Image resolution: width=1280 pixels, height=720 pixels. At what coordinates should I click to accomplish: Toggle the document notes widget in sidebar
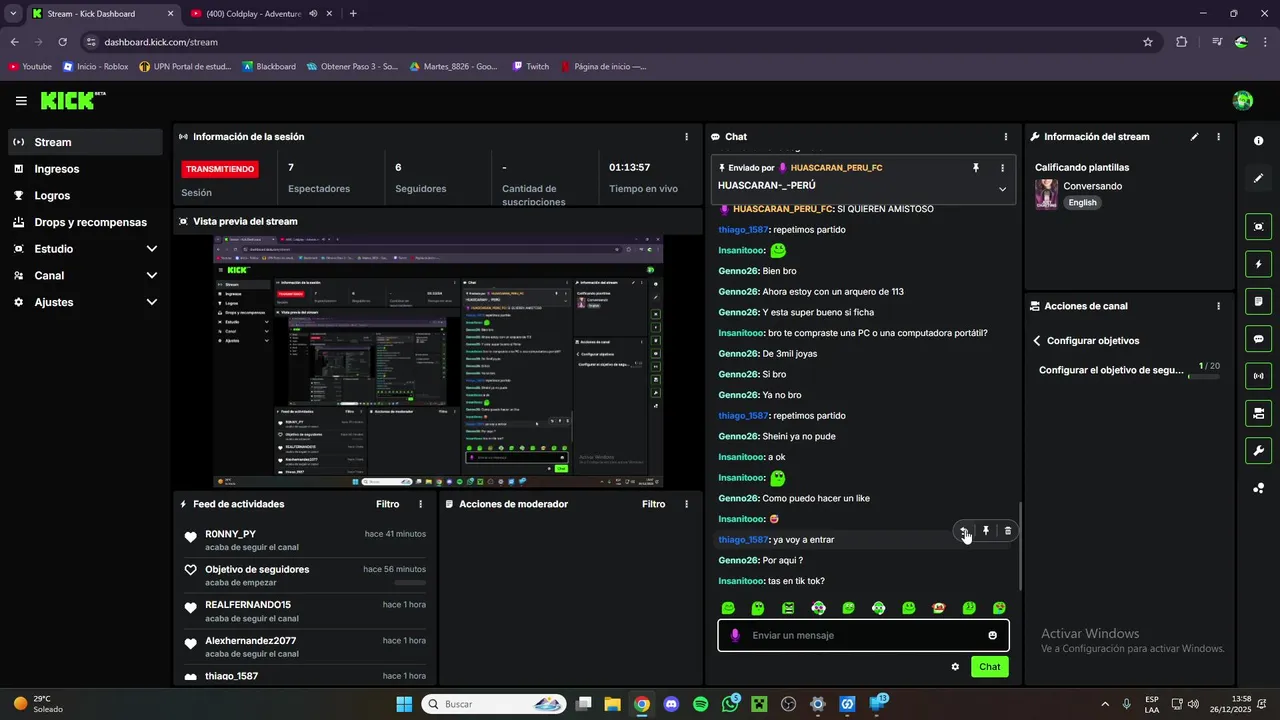(1258, 301)
